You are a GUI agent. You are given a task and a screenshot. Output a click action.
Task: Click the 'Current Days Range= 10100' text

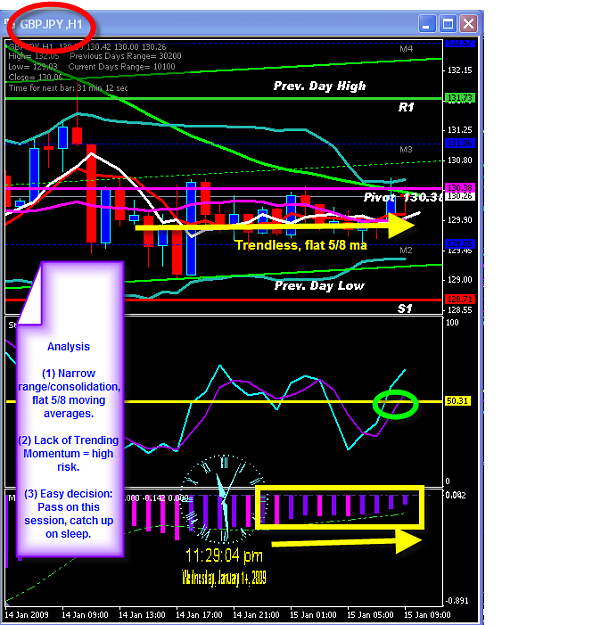point(122,67)
